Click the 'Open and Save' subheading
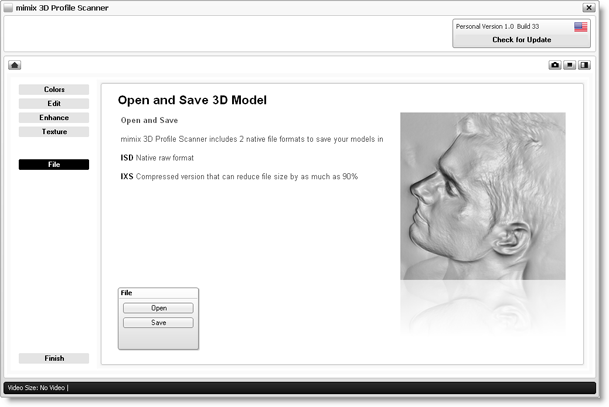This screenshot has height=407, width=609. [149, 120]
